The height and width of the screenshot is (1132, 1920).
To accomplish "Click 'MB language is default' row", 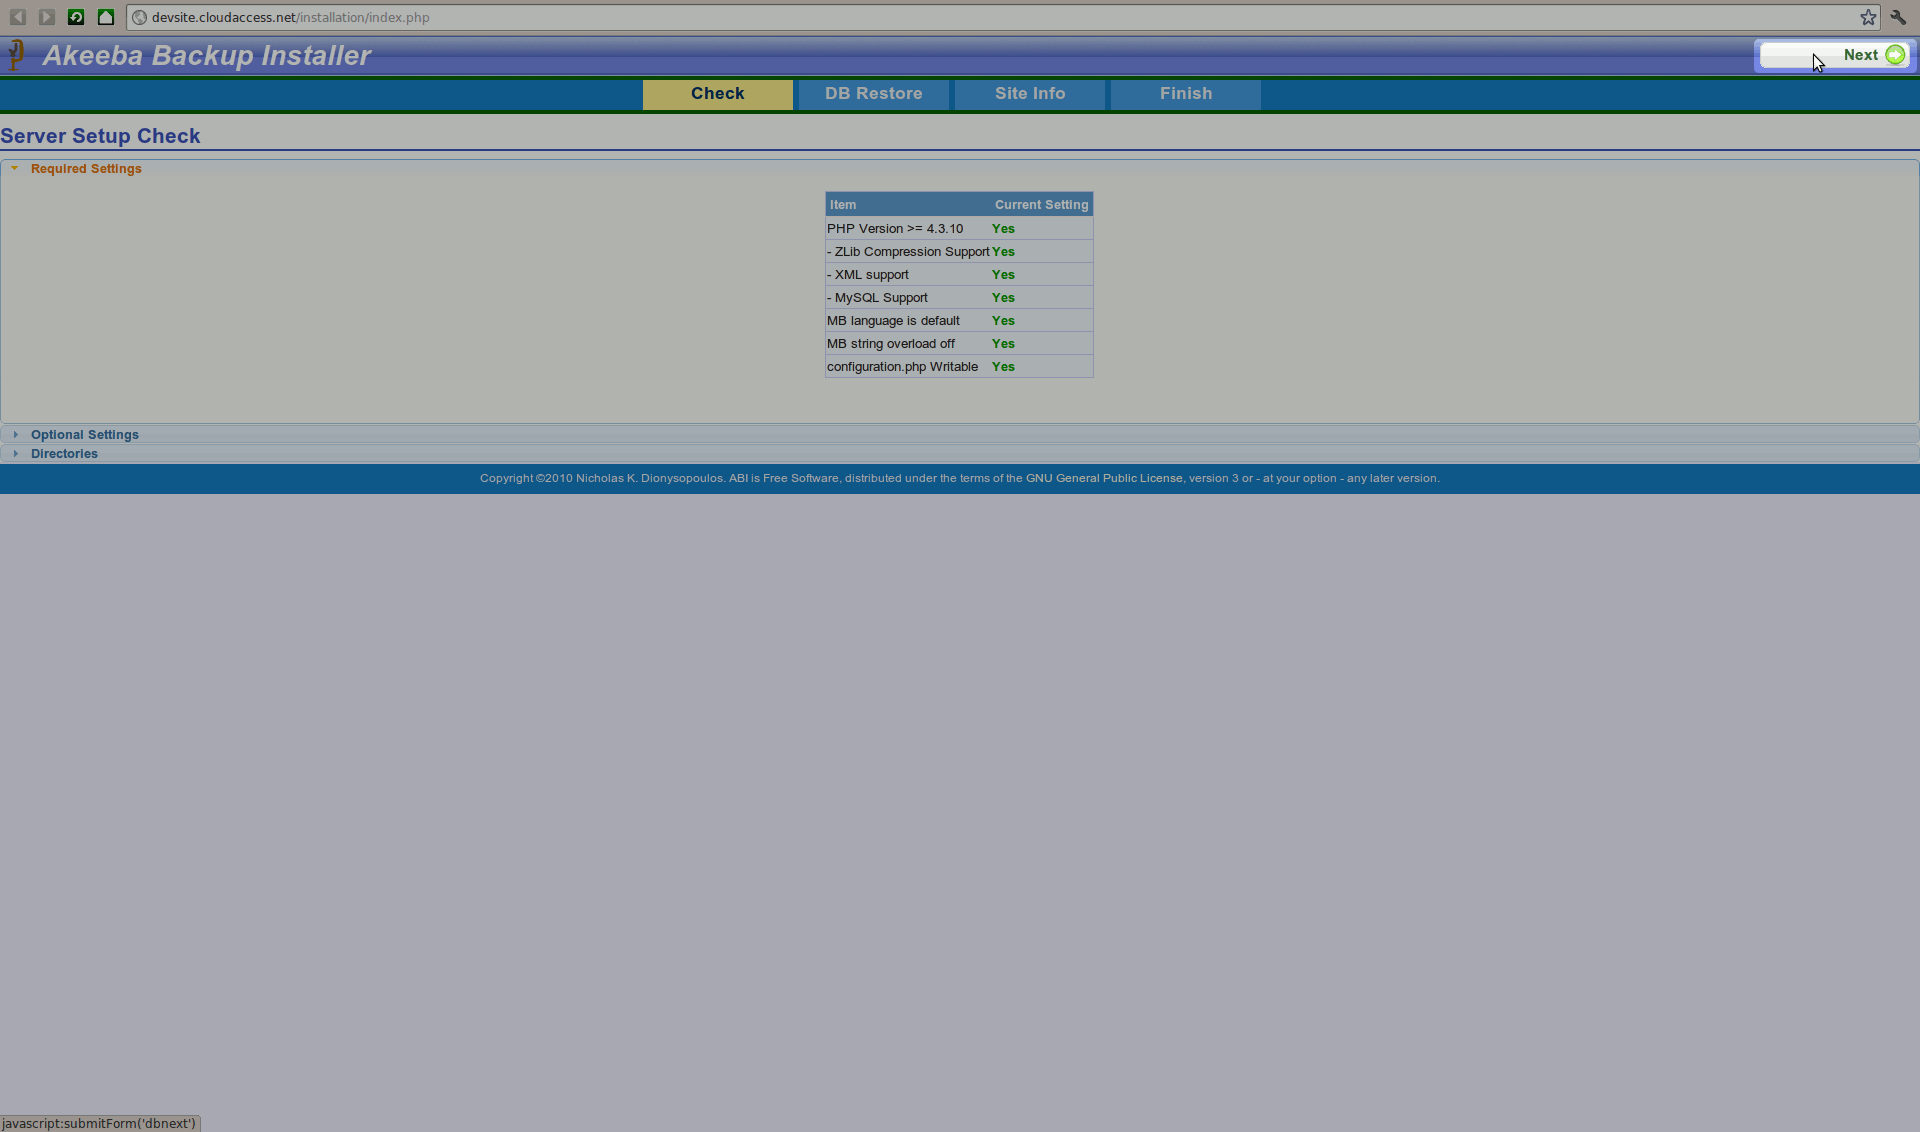I will [x=959, y=321].
